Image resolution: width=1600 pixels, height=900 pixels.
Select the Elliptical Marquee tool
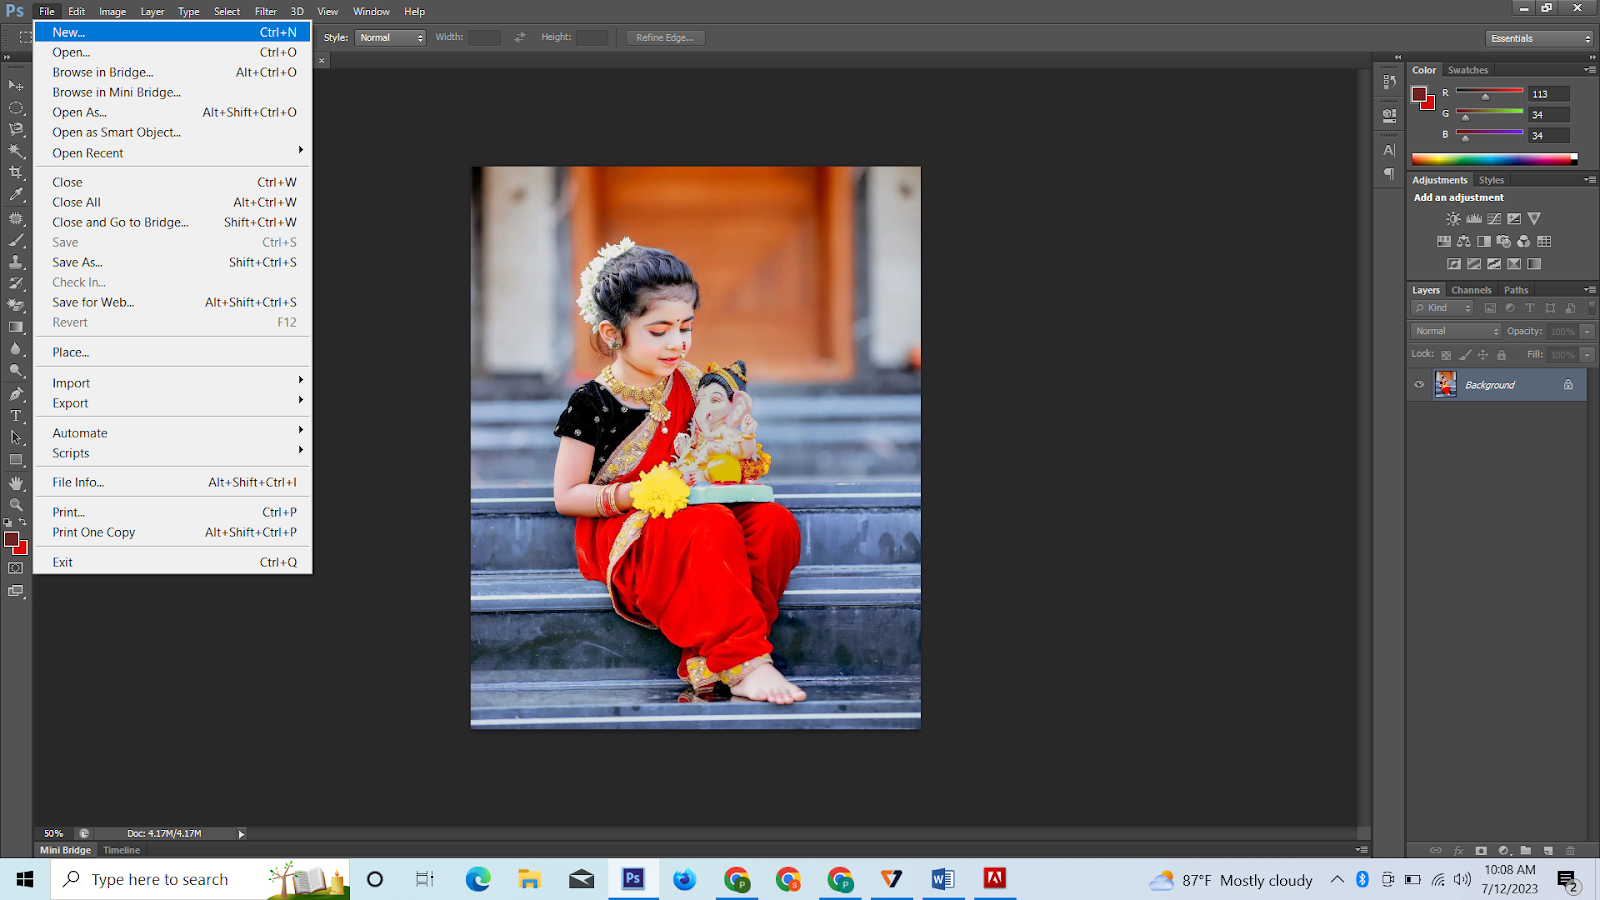16,108
